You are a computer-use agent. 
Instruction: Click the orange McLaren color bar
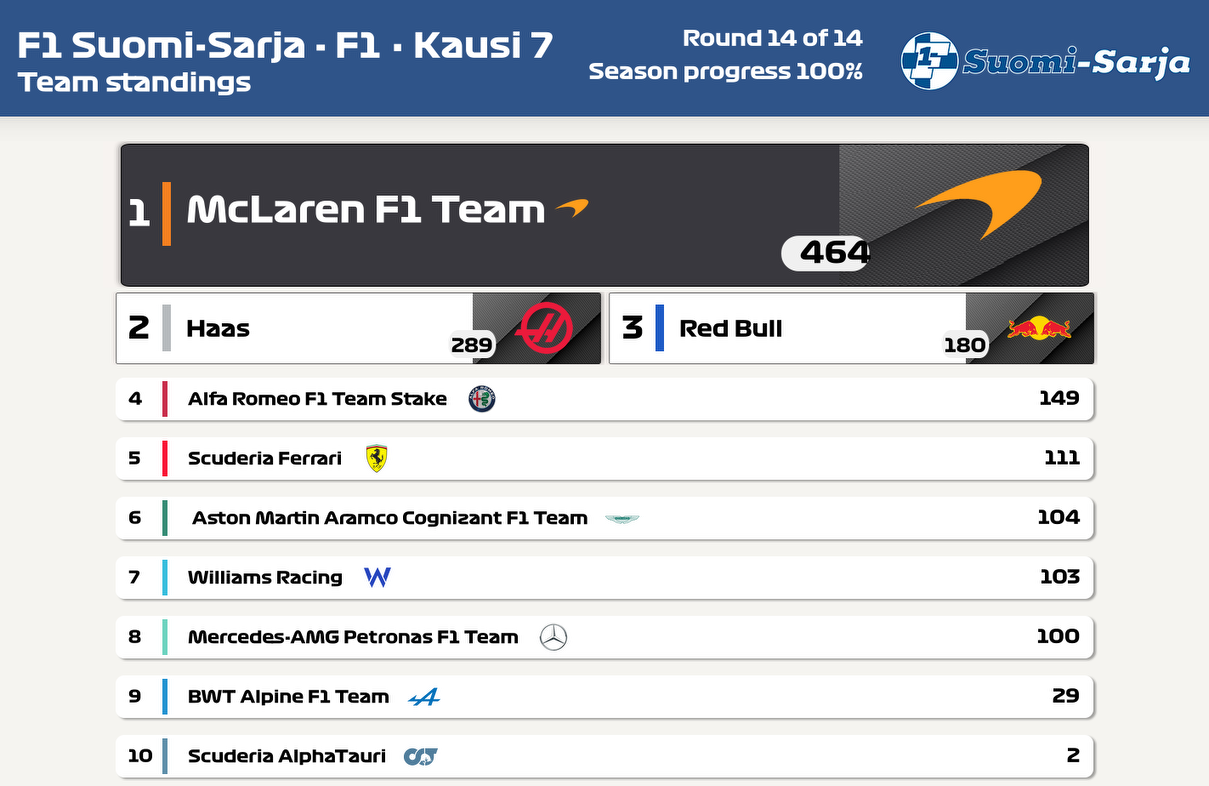[x=166, y=213]
